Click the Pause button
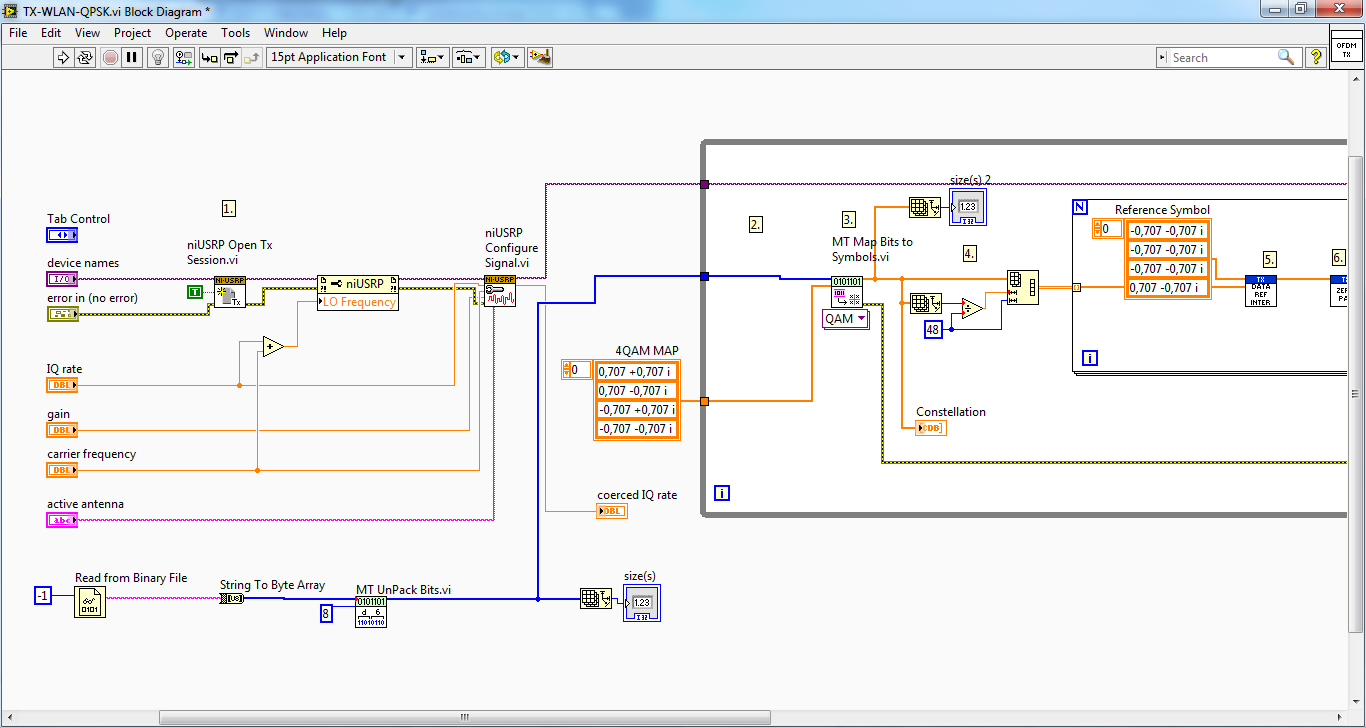 tap(133, 57)
